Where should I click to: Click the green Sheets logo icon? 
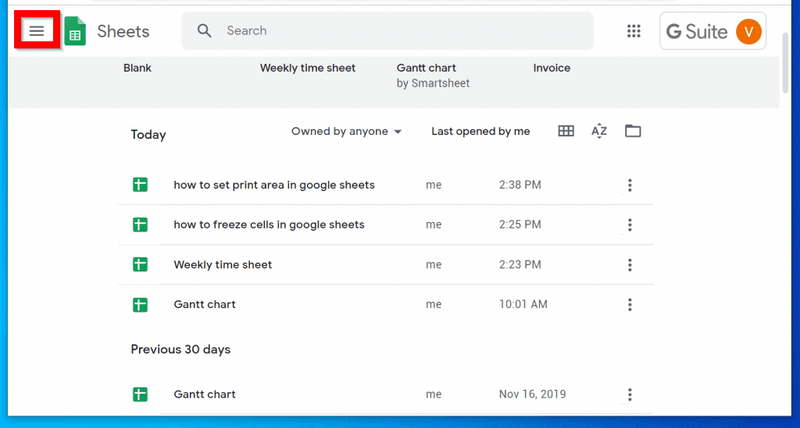pyautogui.click(x=75, y=31)
